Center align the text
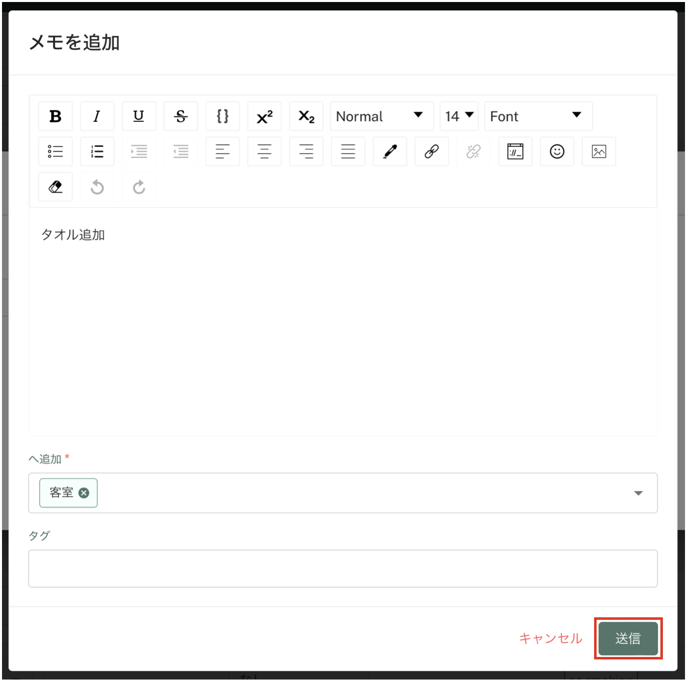This screenshot has height=680, width=688. 264,152
